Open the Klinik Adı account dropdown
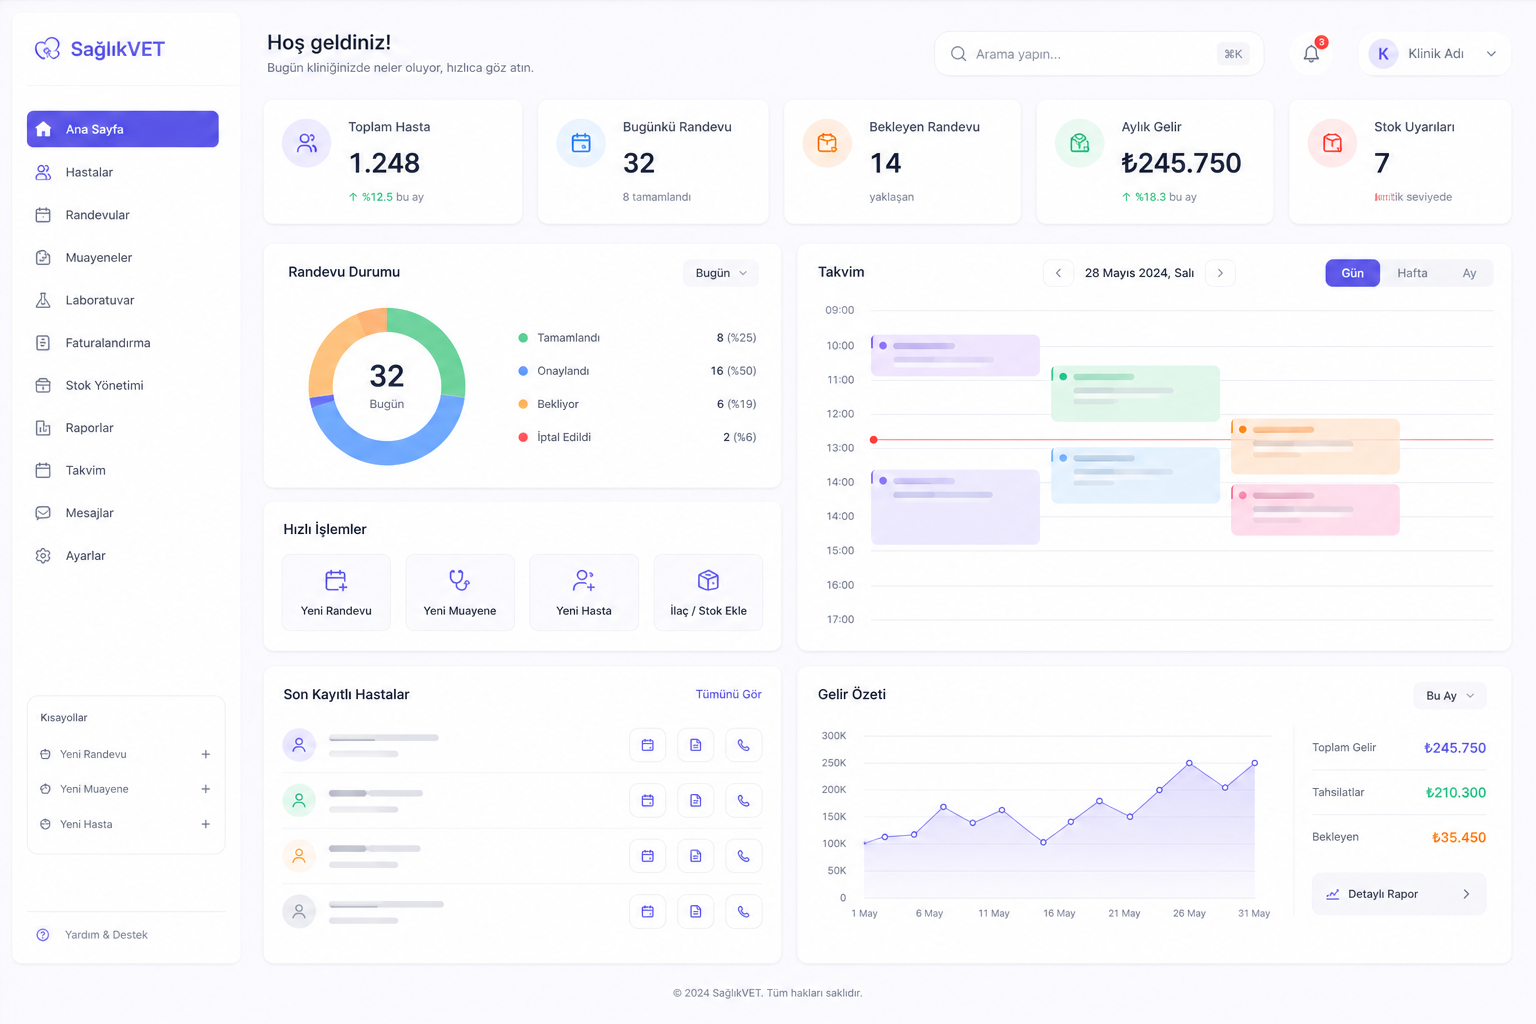This screenshot has height=1024, width=1536. [x=1435, y=54]
